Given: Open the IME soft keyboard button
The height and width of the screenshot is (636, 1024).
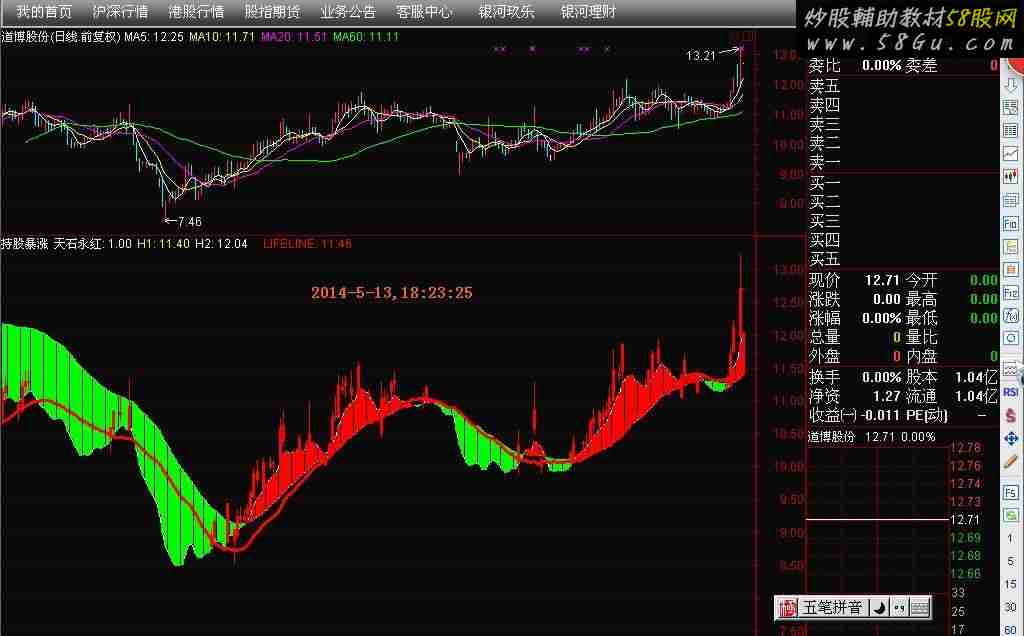Looking at the screenshot, I should point(920,607).
